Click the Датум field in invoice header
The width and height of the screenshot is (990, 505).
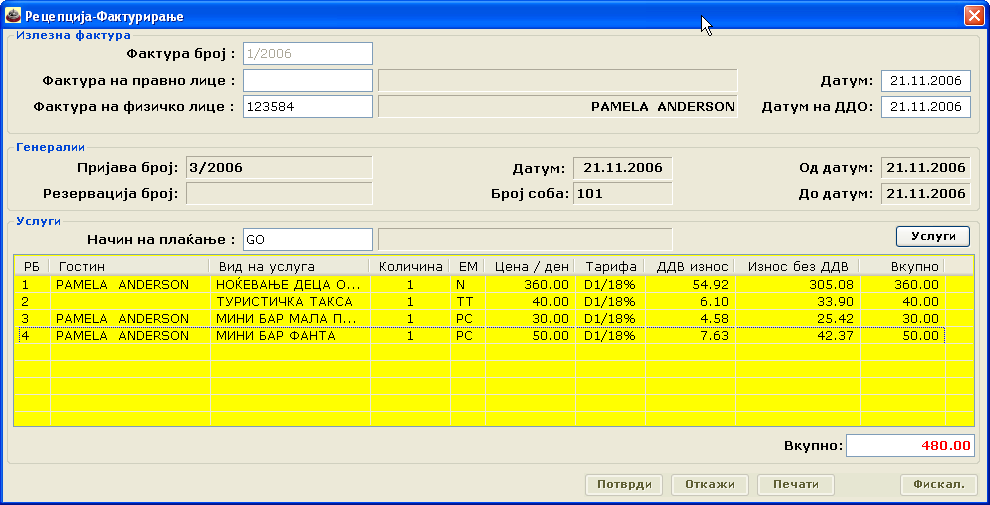click(925, 81)
